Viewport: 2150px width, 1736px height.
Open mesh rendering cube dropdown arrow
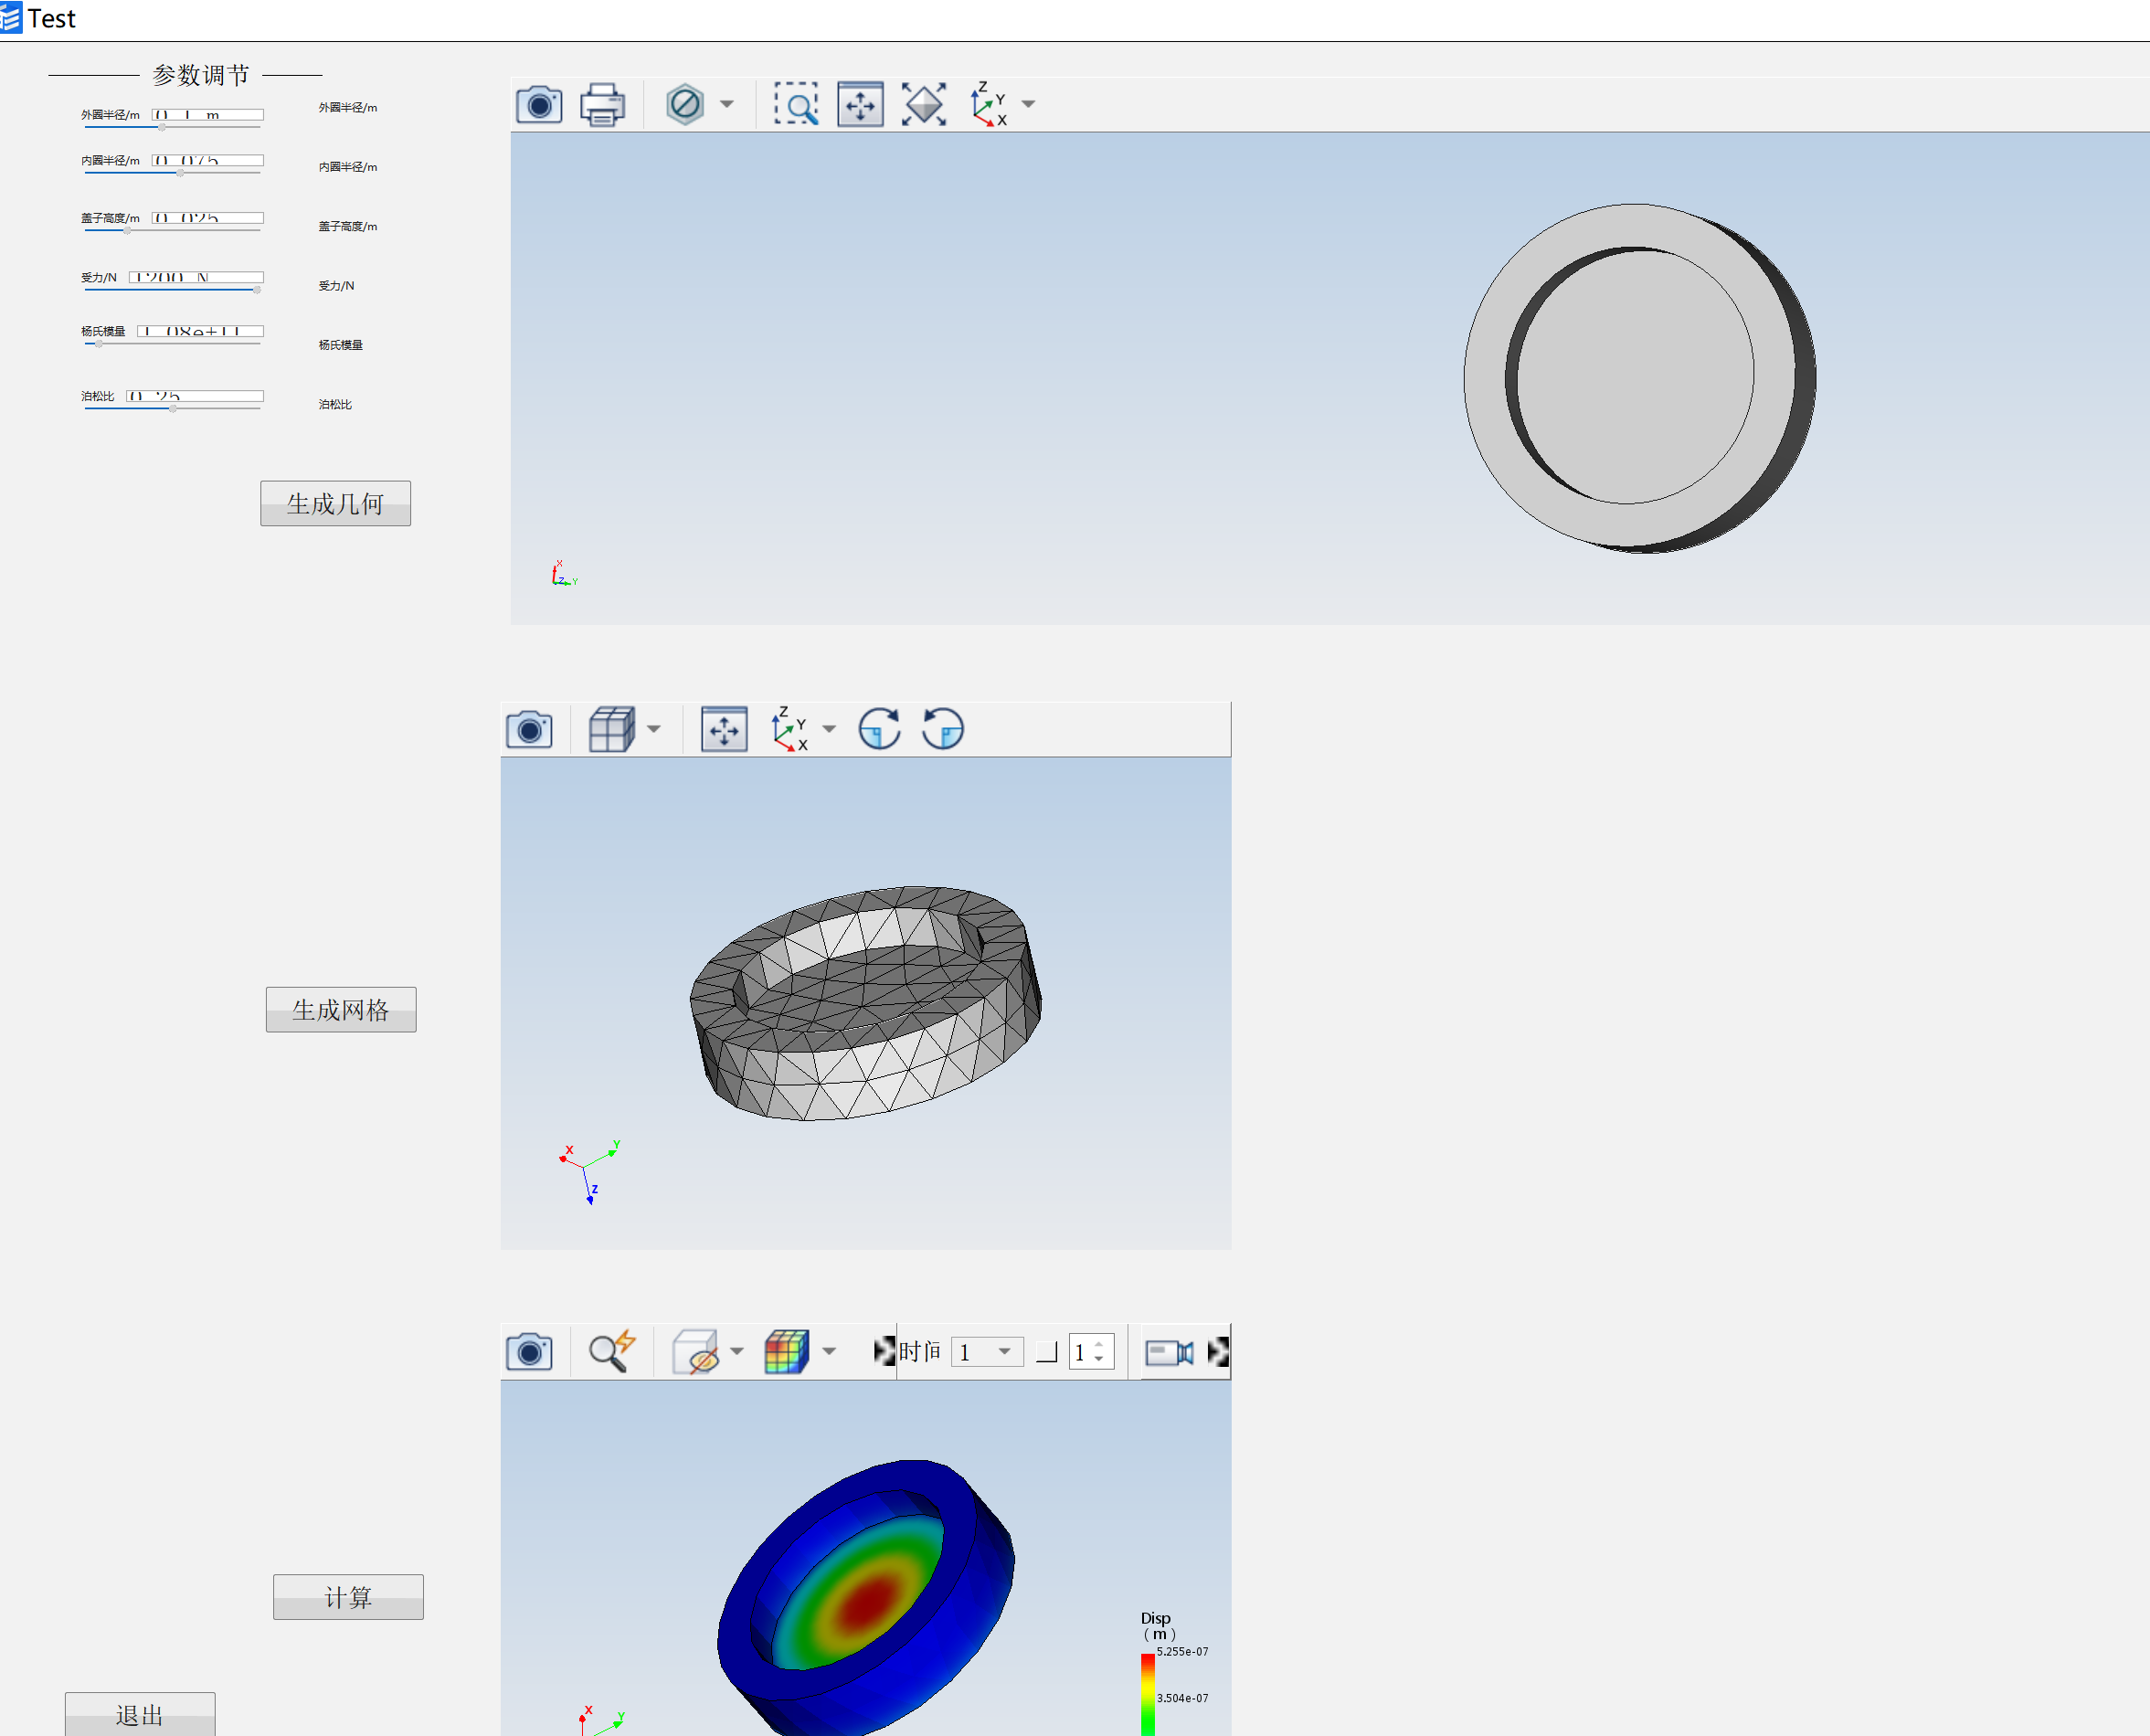click(x=654, y=729)
